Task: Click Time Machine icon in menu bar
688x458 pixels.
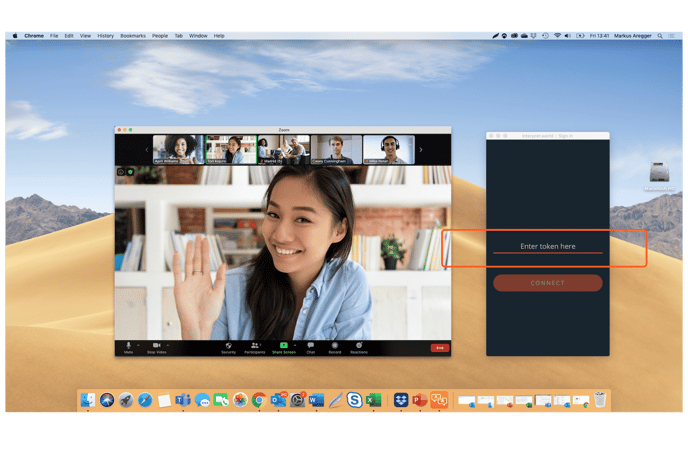Action: click(x=545, y=36)
